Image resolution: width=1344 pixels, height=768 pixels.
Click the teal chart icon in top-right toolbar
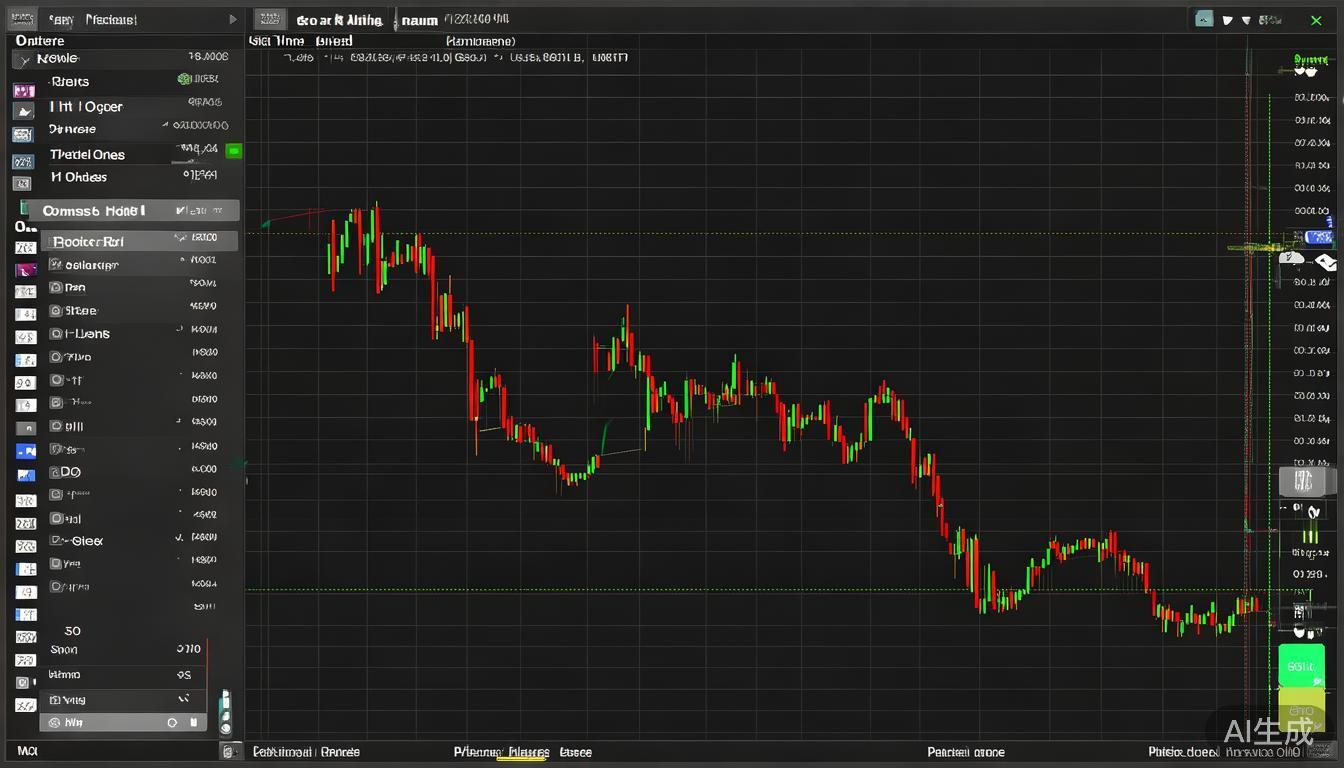pos(1204,19)
